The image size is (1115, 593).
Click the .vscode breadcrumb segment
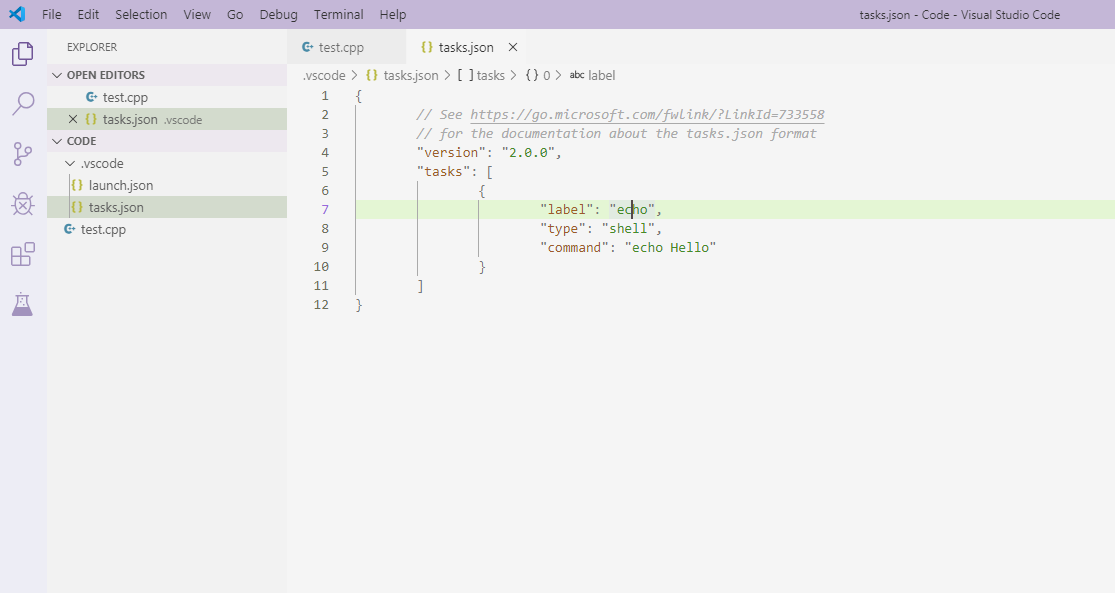pyautogui.click(x=324, y=75)
